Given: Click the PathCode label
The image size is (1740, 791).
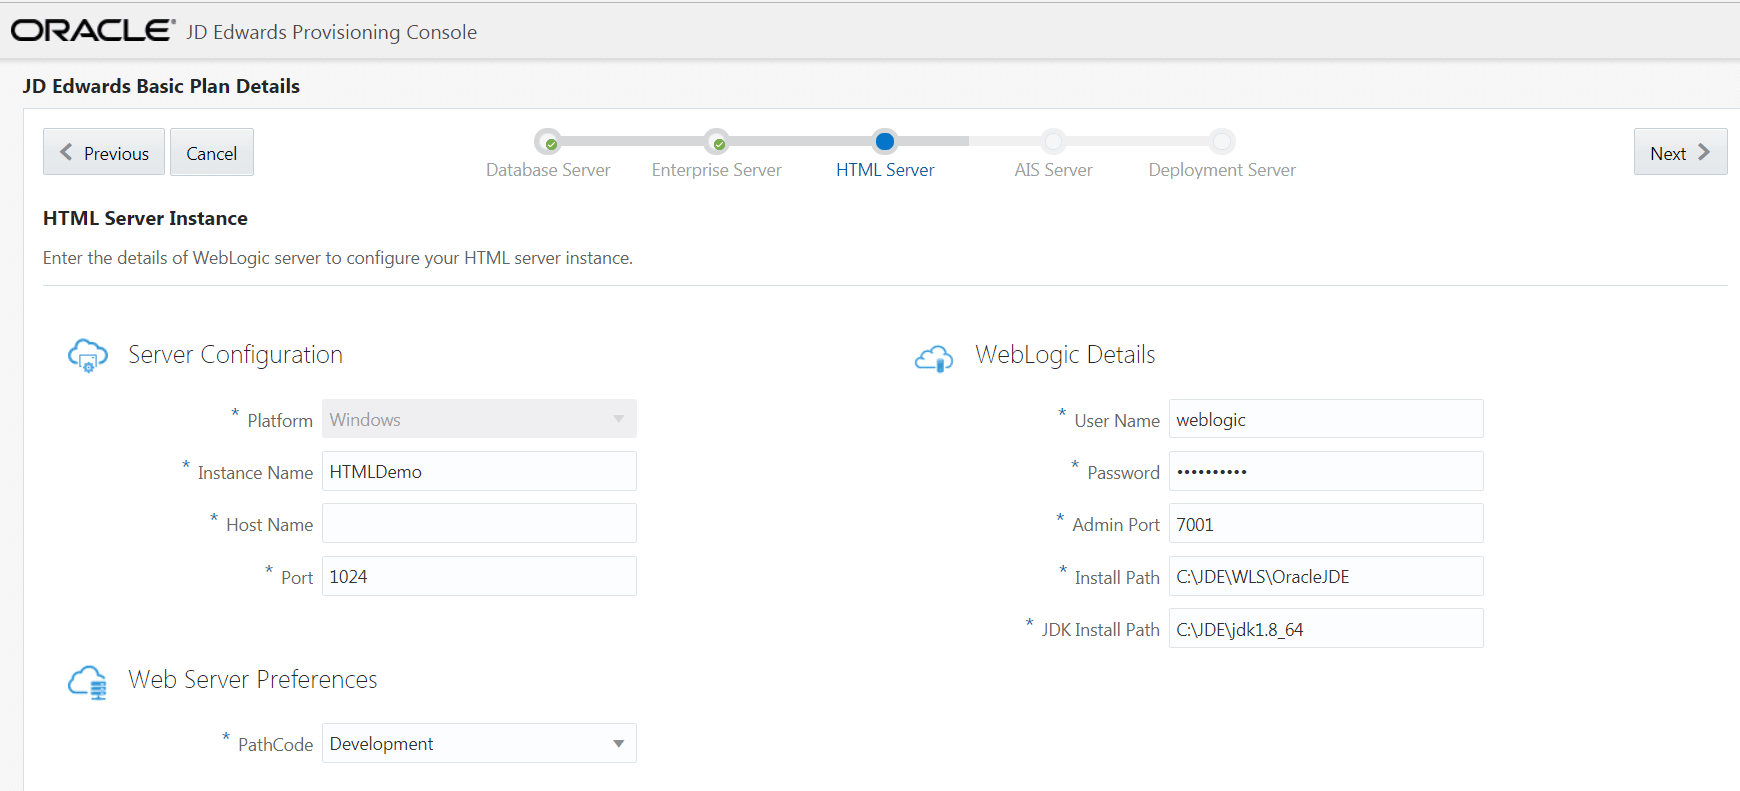Looking at the screenshot, I should (x=275, y=745).
